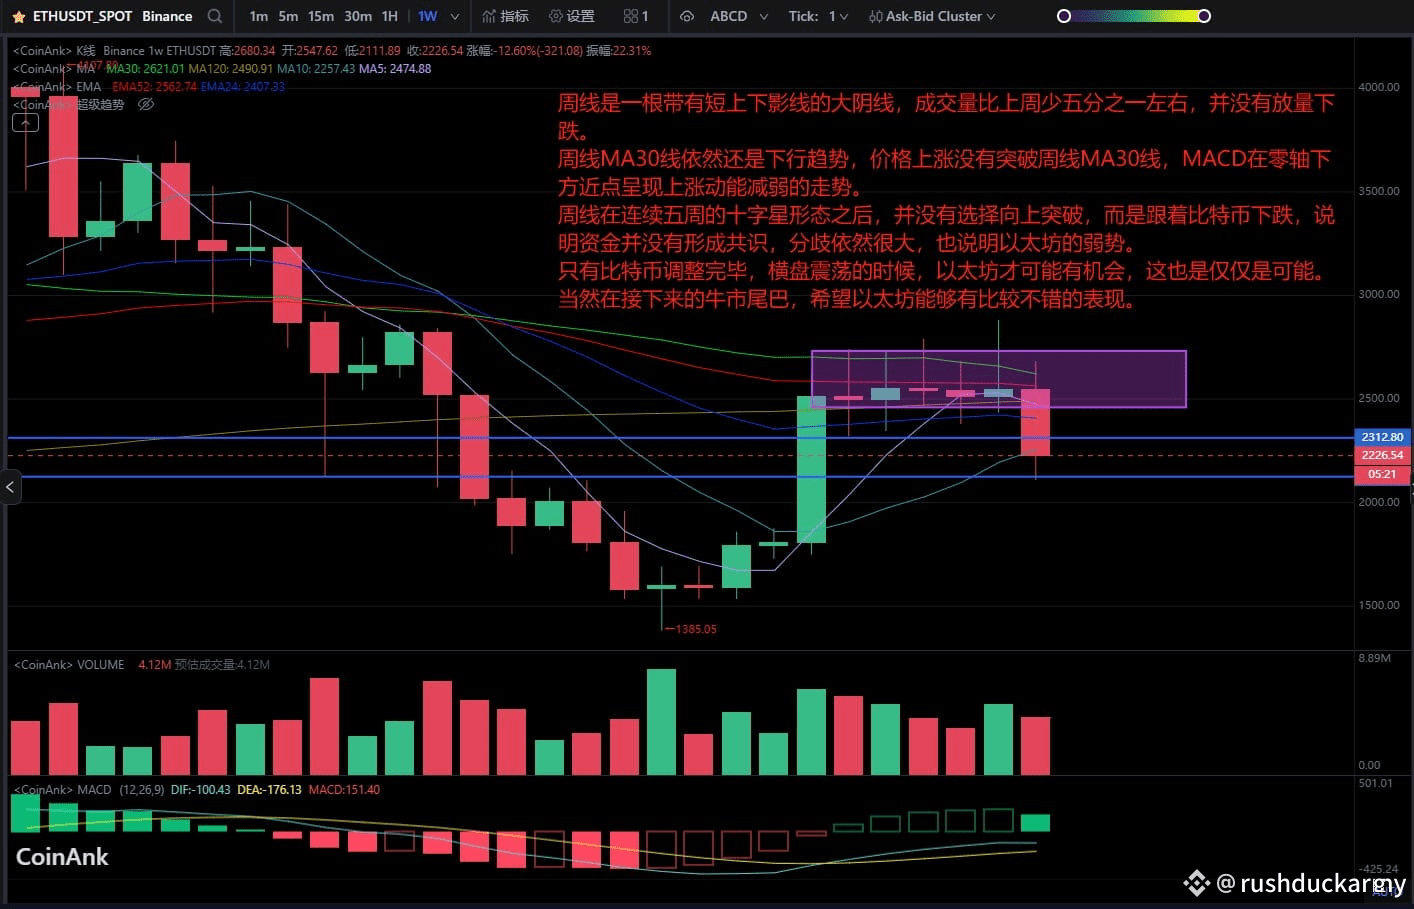Click the gradient color bar track

tap(1134, 16)
